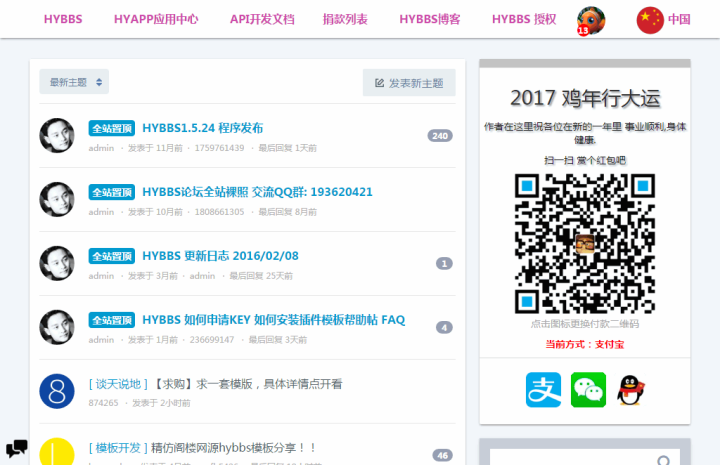The image size is (720, 465).
Task: Open the HYBBS home nav link
Action: click(63, 19)
